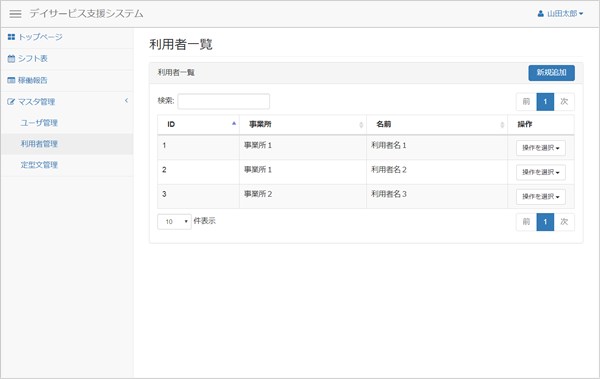Collapse the マスタ管理 chevron arrow
The height and width of the screenshot is (379, 600).
pos(126,101)
